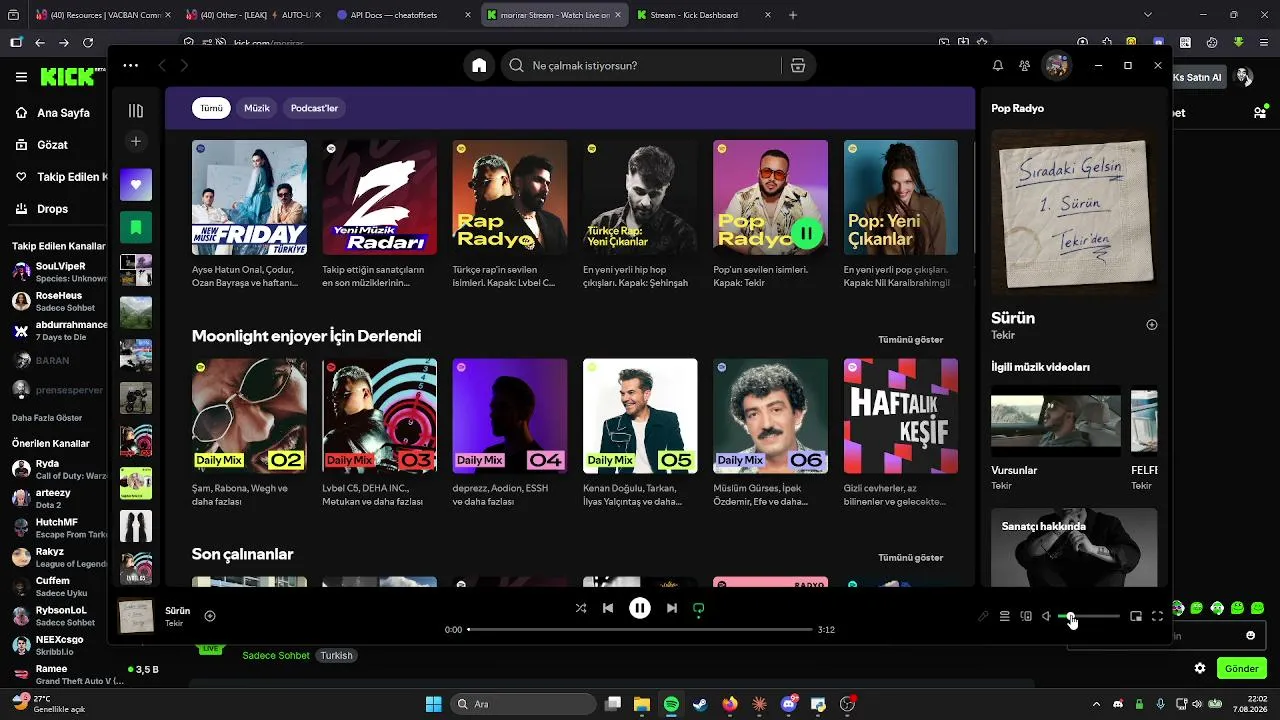Open Kick chat settings gear
This screenshot has width=1280, height=720.
tap(1200, 668)
